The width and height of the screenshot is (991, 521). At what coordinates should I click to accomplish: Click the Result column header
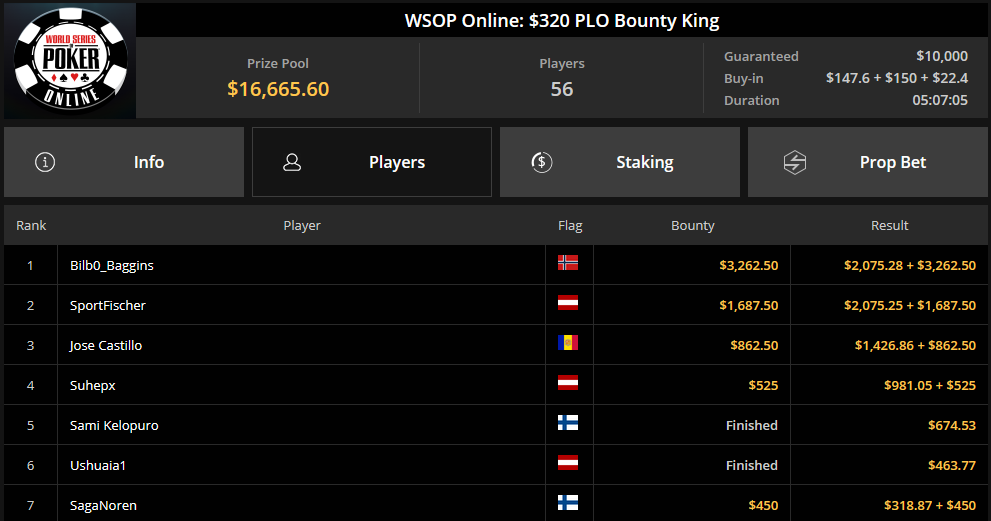[889, 225]
